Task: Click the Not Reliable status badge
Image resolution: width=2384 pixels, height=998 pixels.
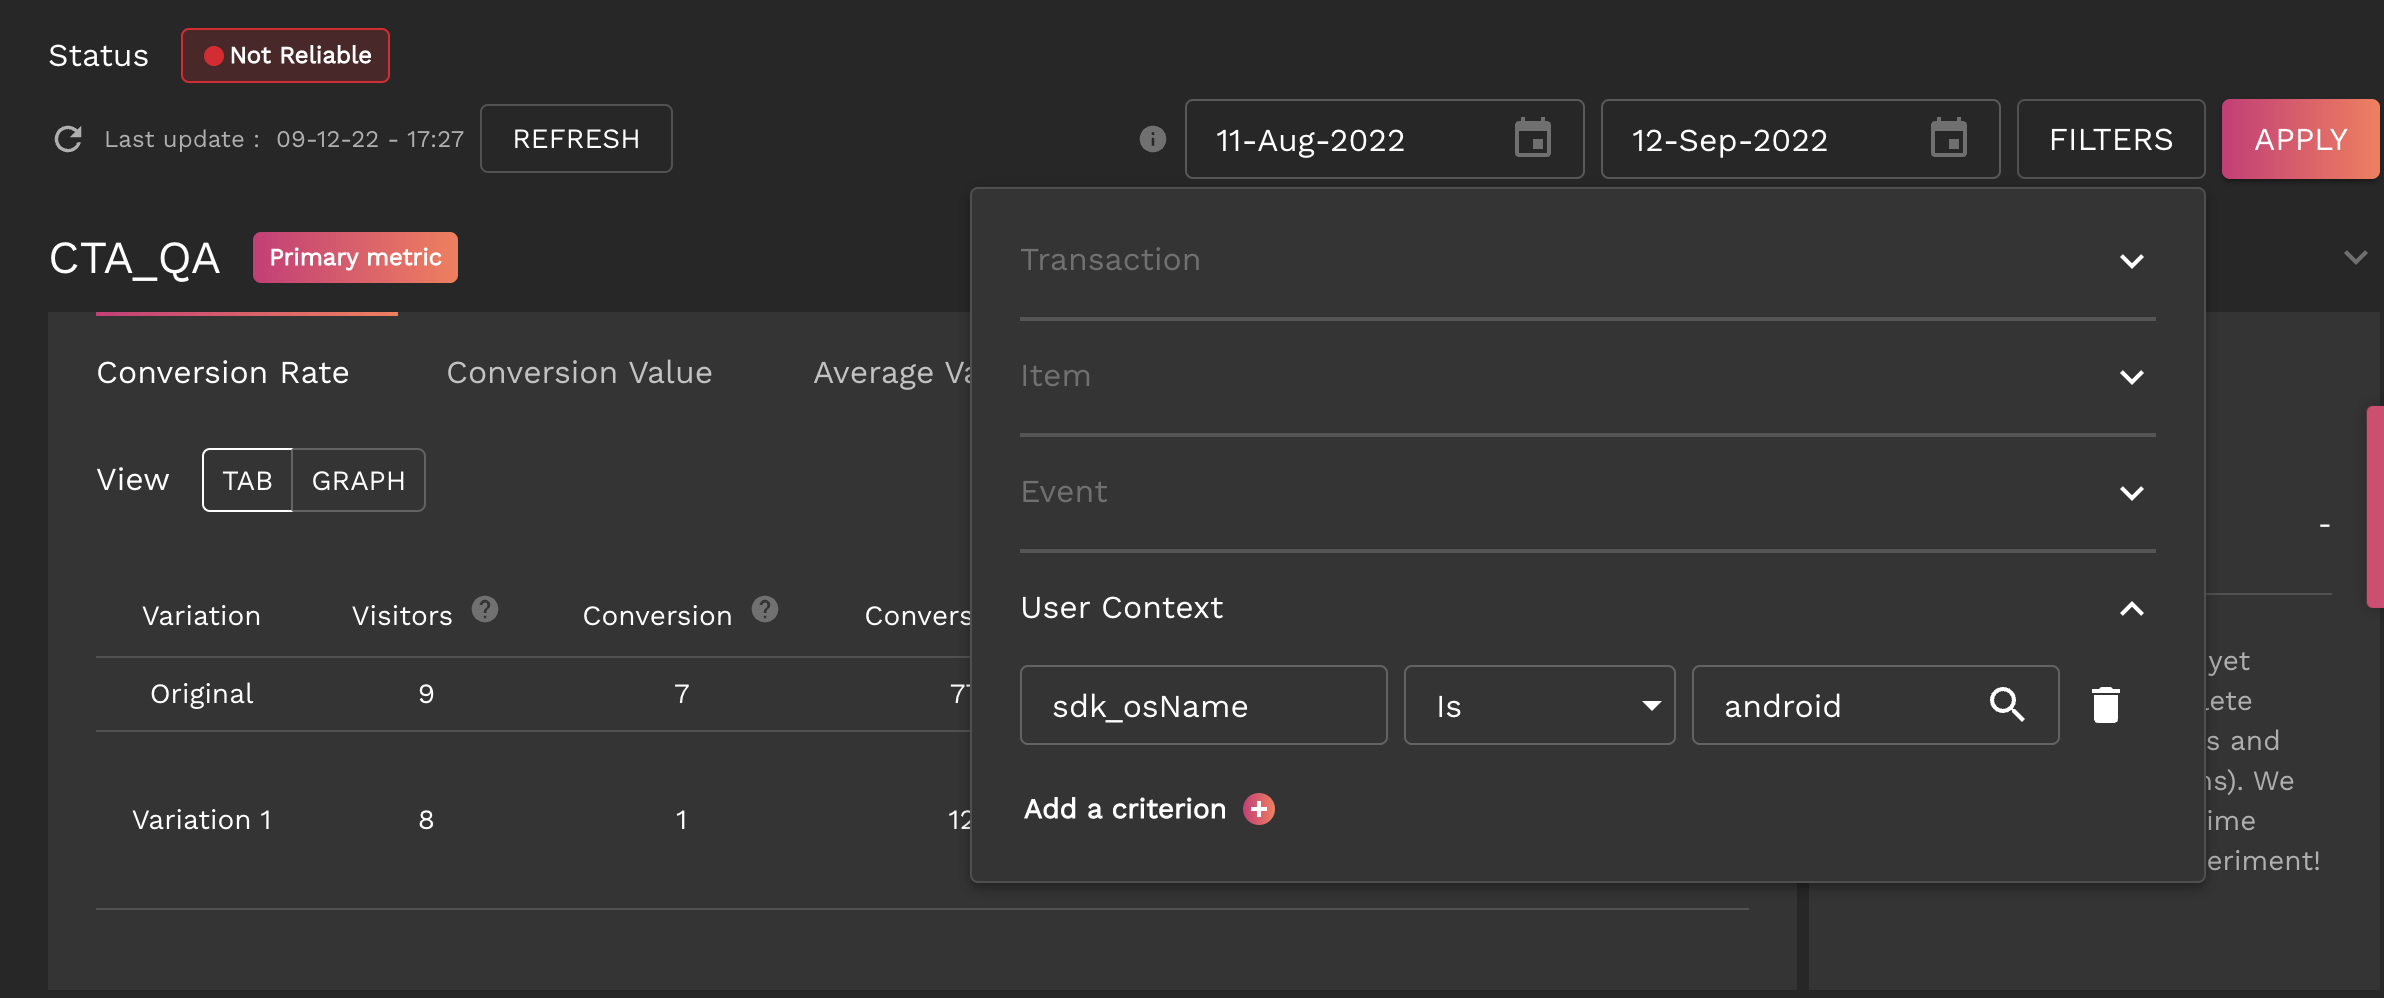Action: (285, 55)
